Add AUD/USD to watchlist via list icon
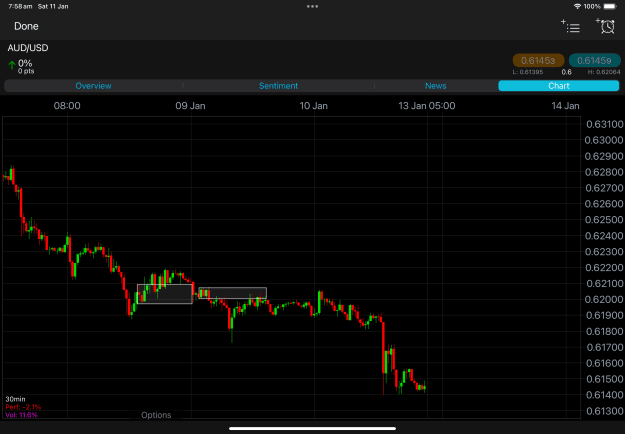This screenshot has height=434, width=625. coord(570,26)
